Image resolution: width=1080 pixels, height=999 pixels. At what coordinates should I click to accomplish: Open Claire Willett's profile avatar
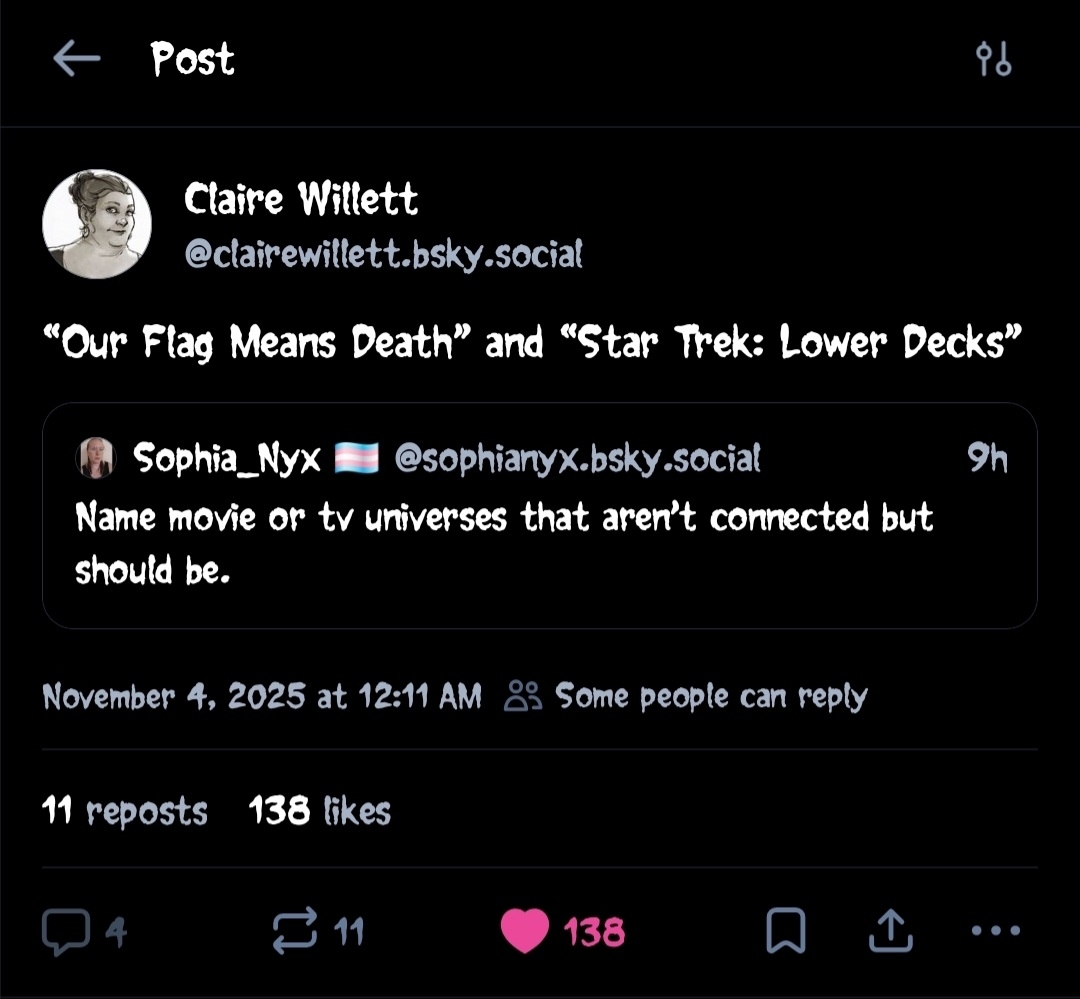click(97, 223)
